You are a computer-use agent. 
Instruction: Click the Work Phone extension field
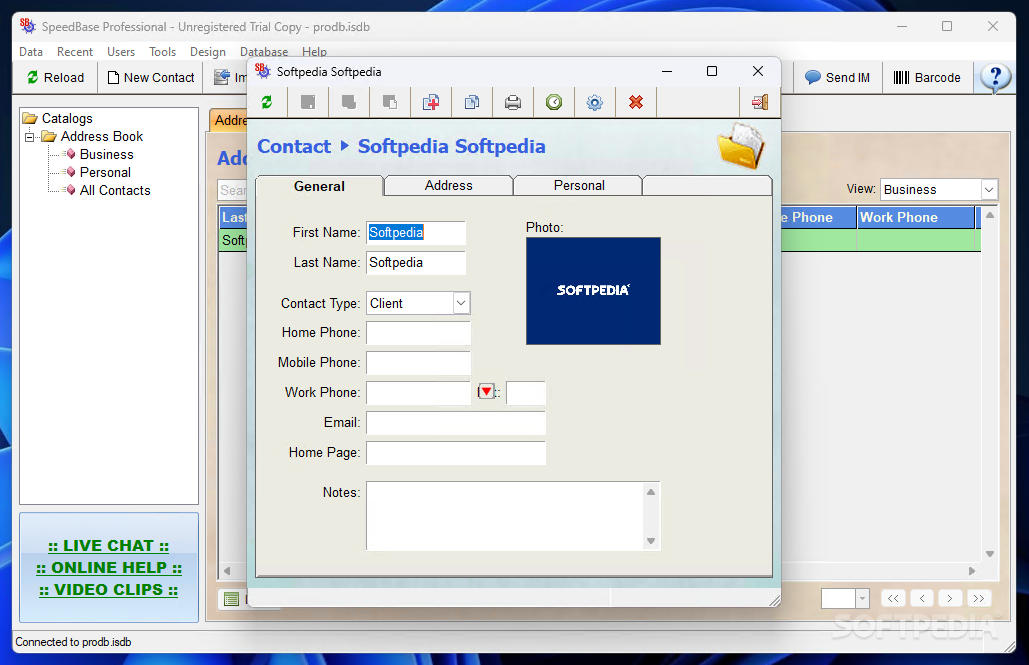pos(526,393)
